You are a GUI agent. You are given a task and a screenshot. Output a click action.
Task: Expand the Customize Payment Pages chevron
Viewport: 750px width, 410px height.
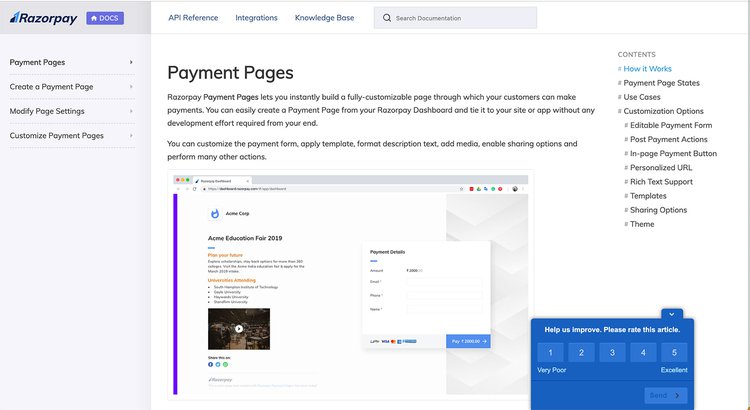[131, 135]
